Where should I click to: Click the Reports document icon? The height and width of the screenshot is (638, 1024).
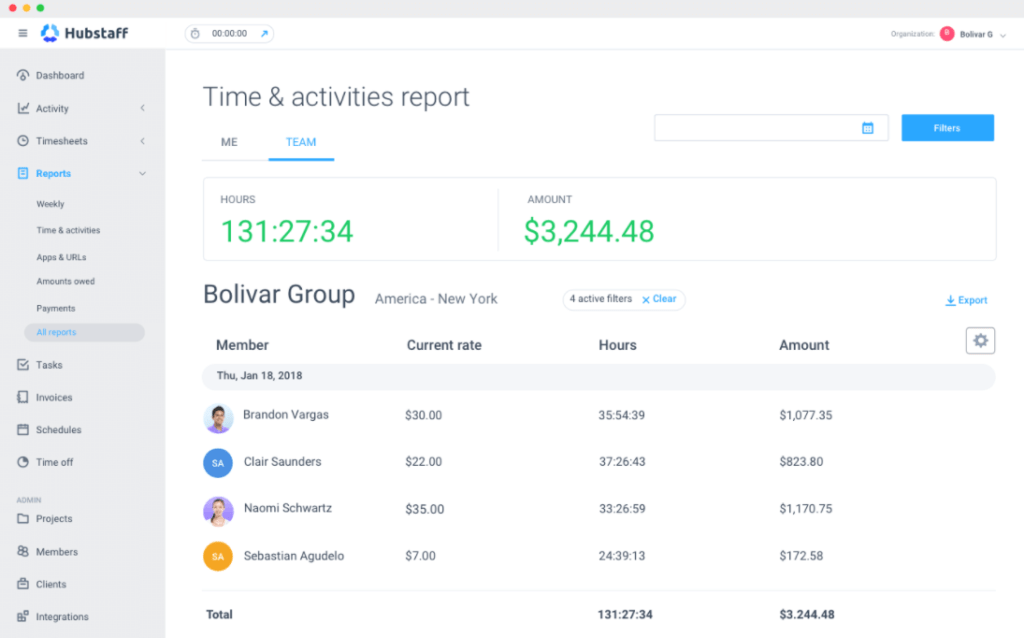[23, 173]
